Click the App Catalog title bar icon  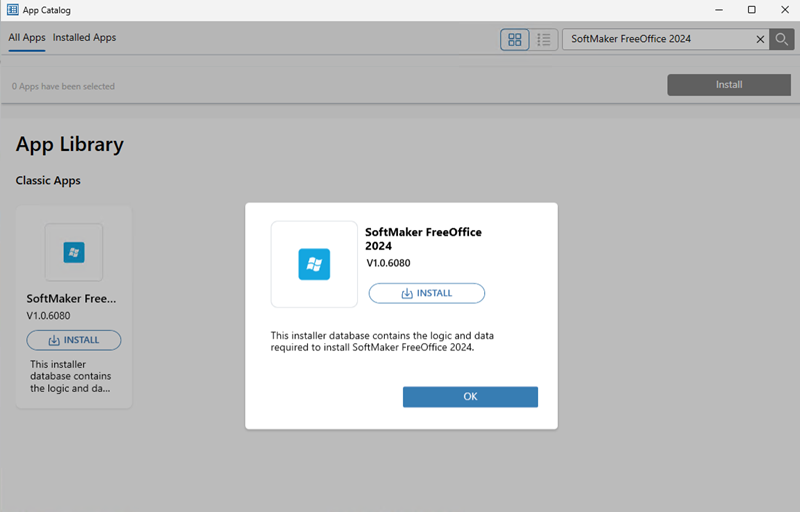click(13, 10)
